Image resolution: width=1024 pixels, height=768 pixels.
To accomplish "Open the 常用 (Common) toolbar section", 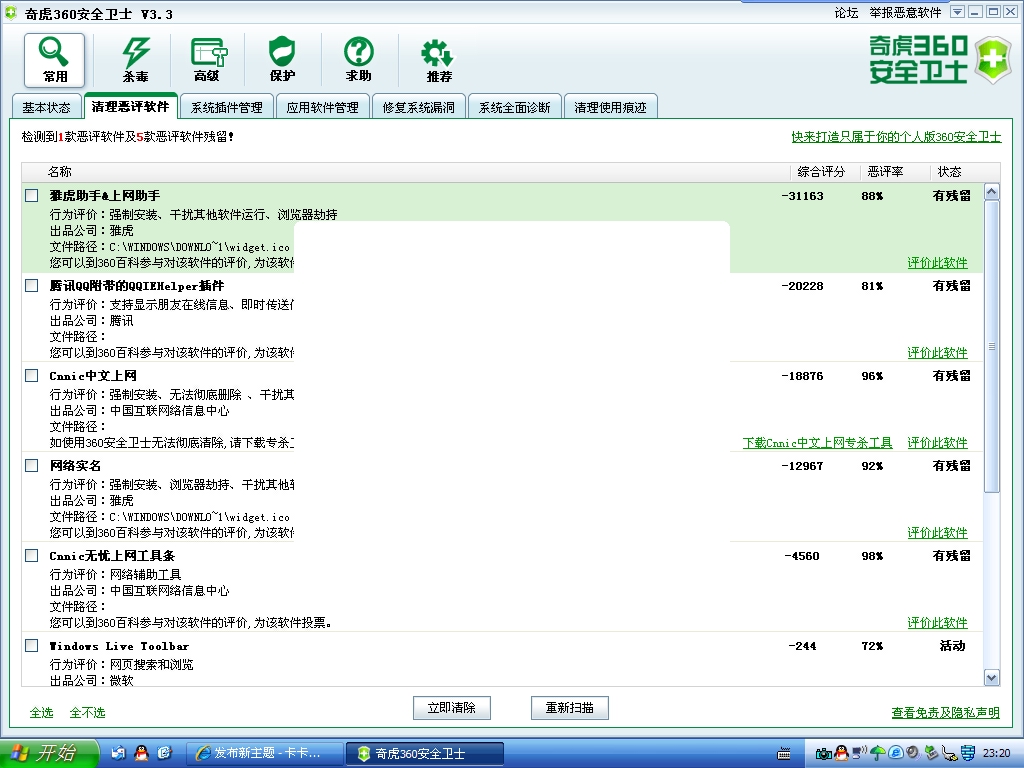I will pyautogui.click(x=55, y=60).
